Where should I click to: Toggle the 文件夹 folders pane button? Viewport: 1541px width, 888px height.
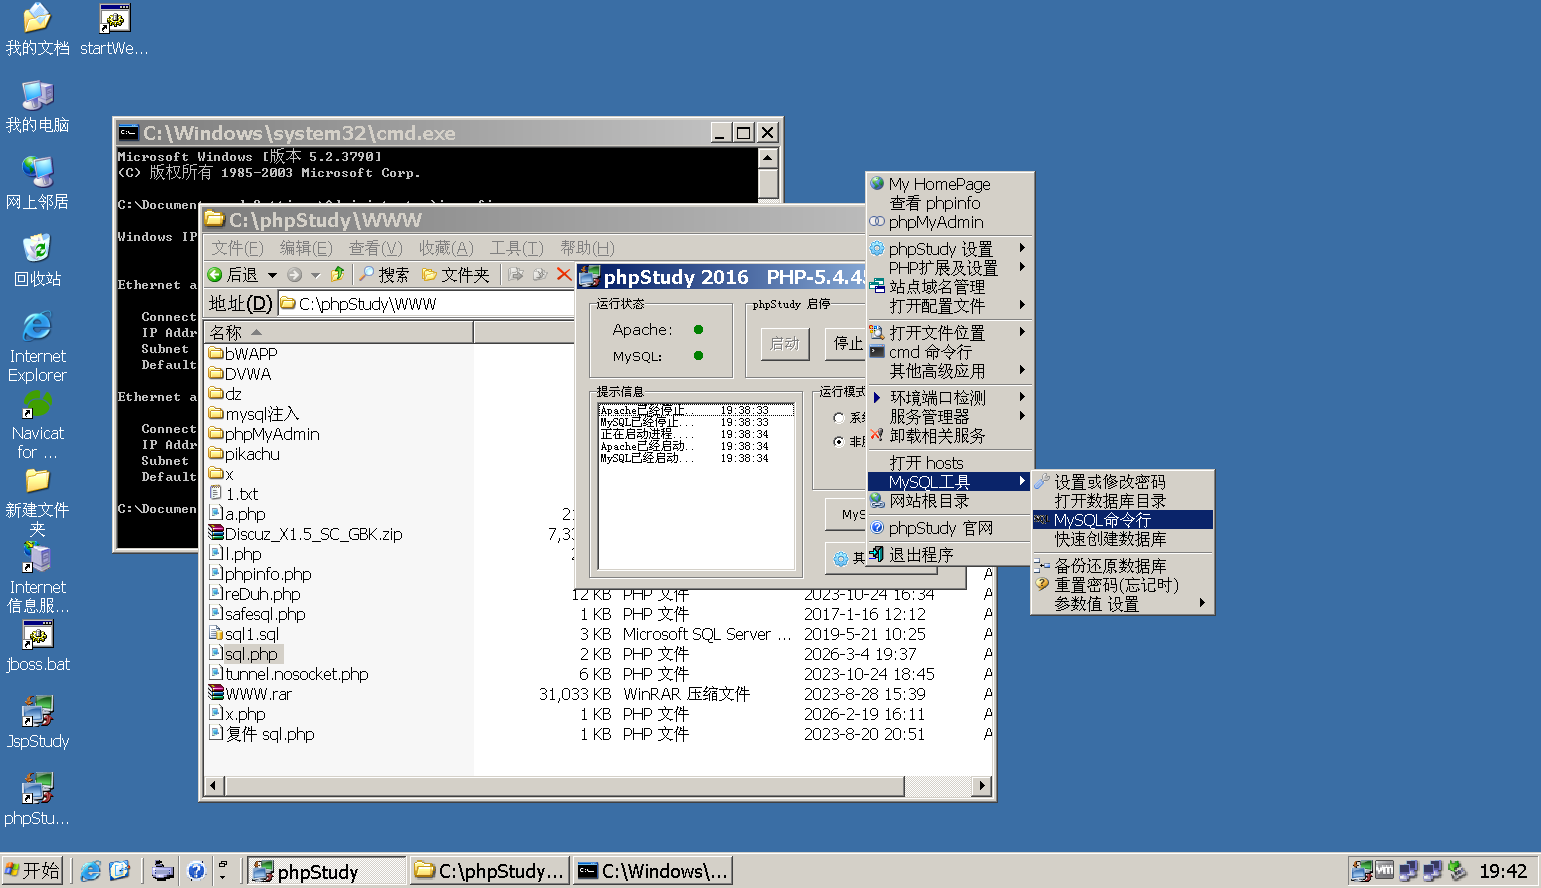456,274
